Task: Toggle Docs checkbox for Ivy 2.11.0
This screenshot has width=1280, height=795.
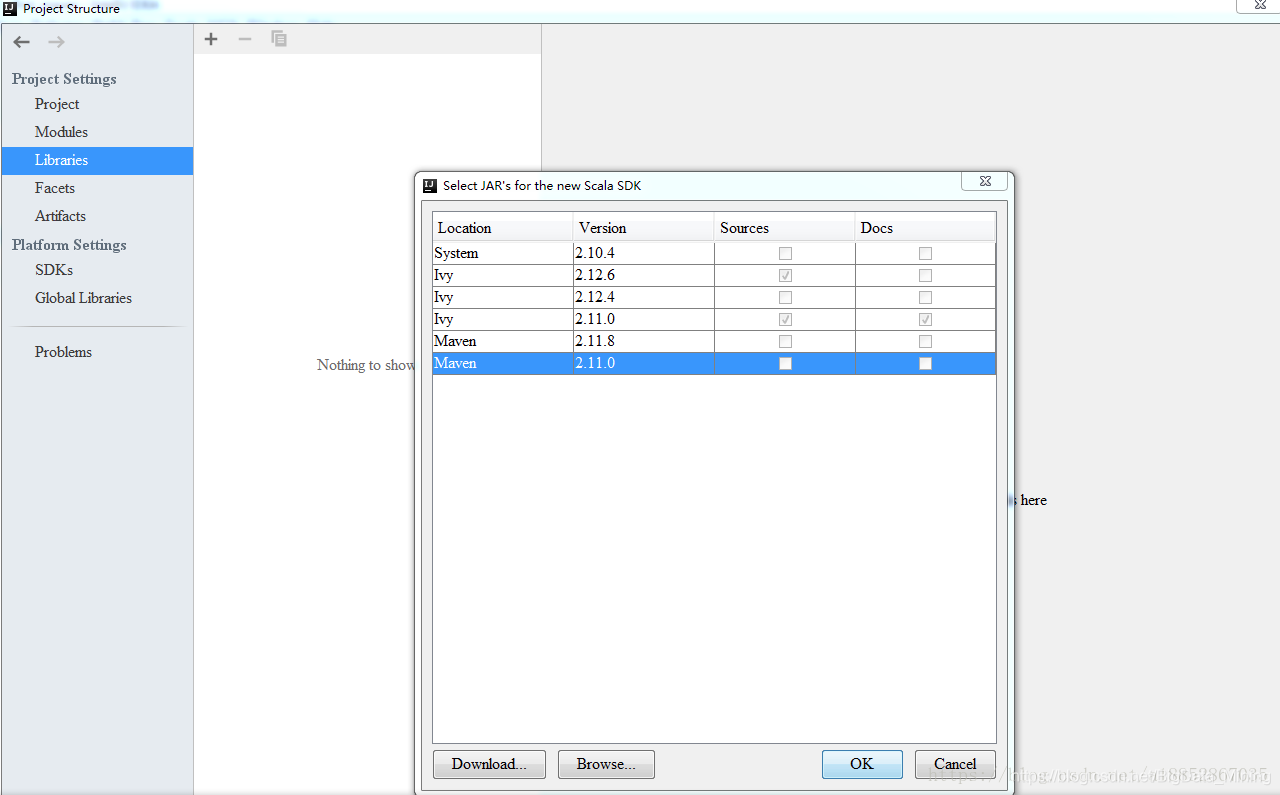Action: click(x=925, y=320)
